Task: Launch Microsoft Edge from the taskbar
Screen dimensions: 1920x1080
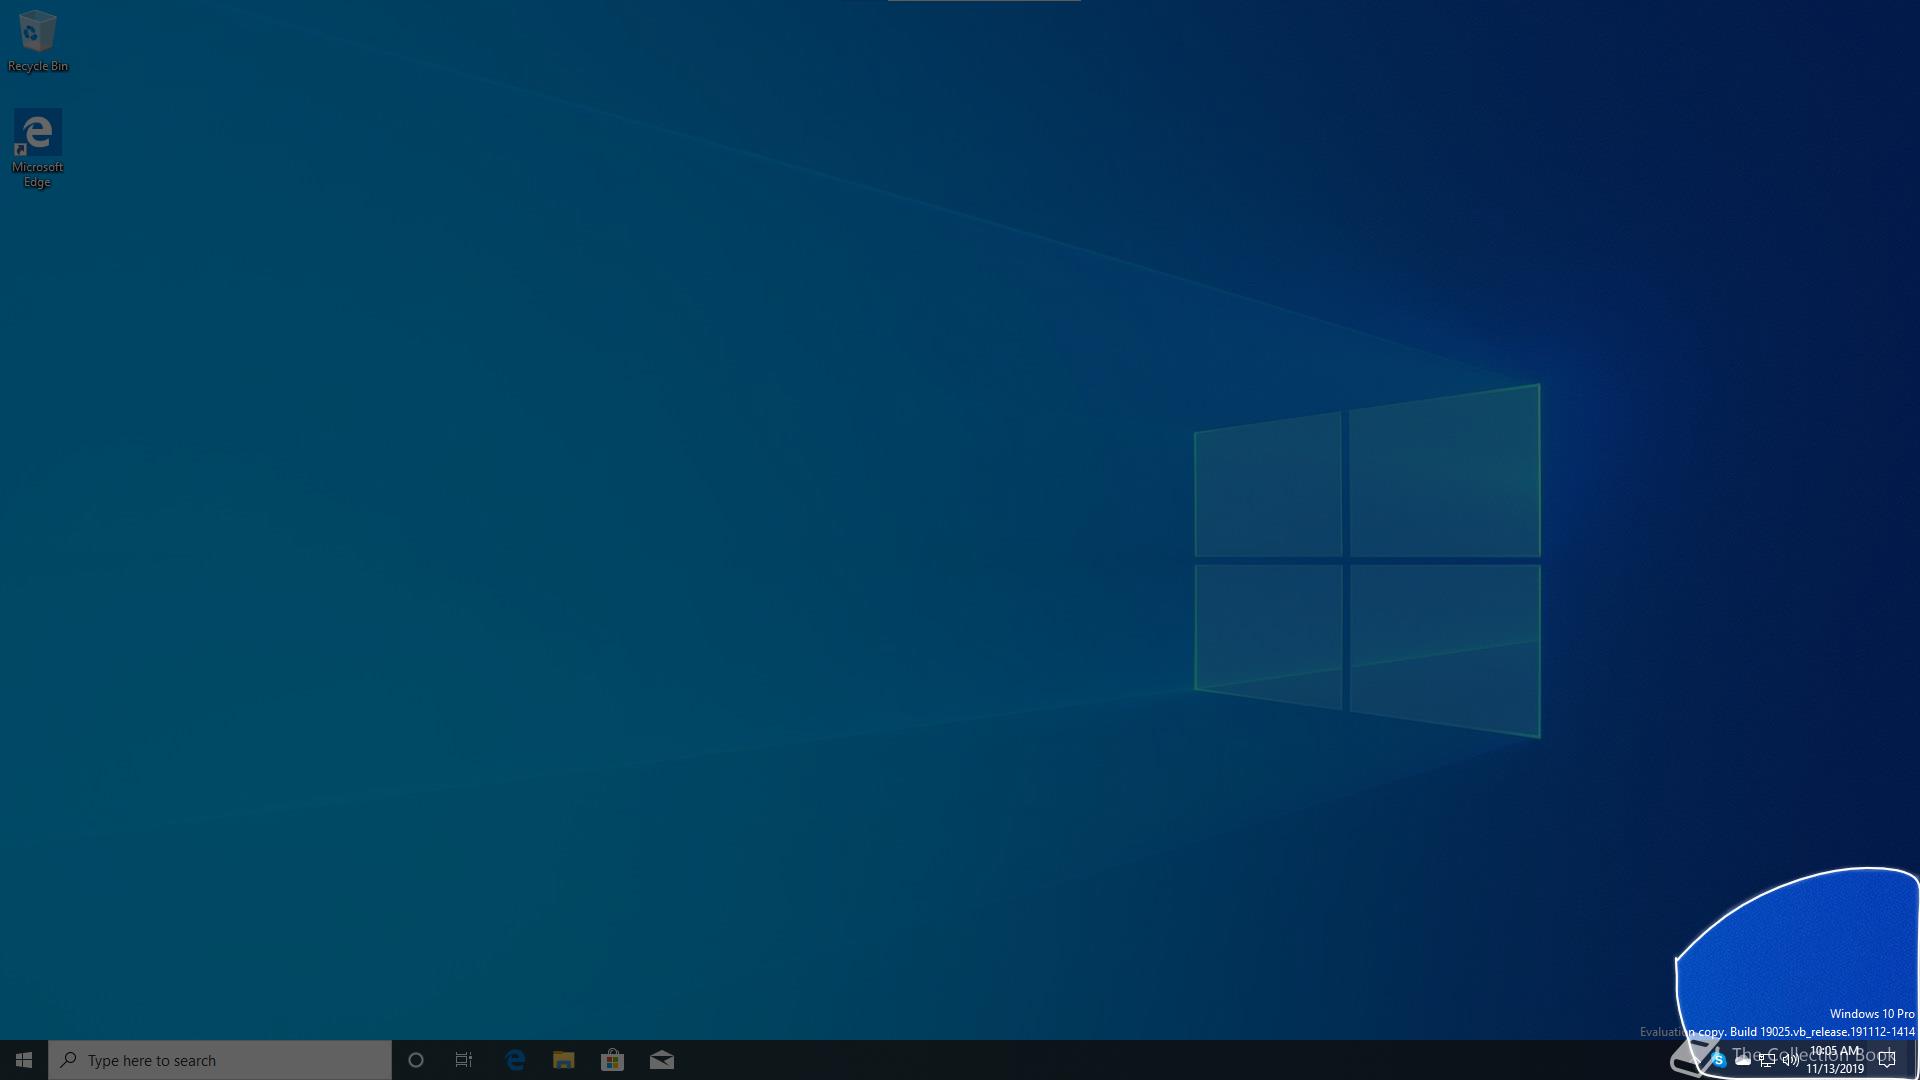Action: coord(515,1060)
